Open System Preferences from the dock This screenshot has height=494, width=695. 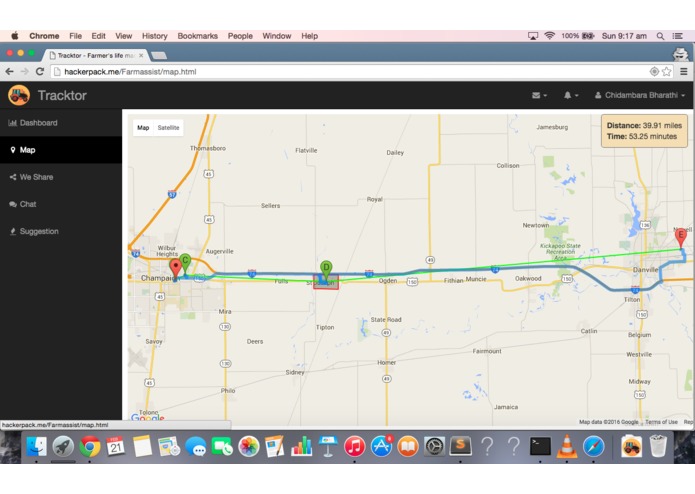tap(434, 446)
